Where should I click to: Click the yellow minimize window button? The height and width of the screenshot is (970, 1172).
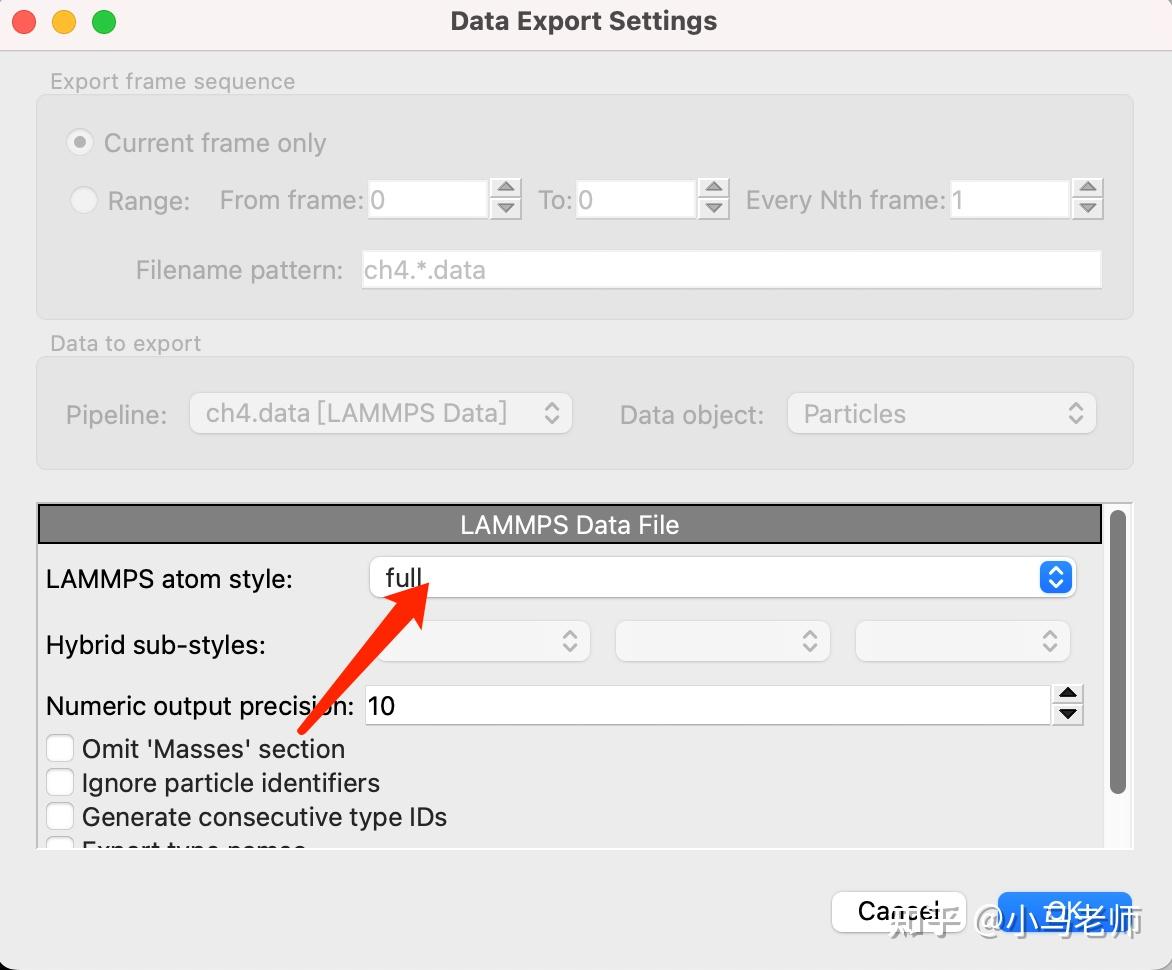coord(64,21)
